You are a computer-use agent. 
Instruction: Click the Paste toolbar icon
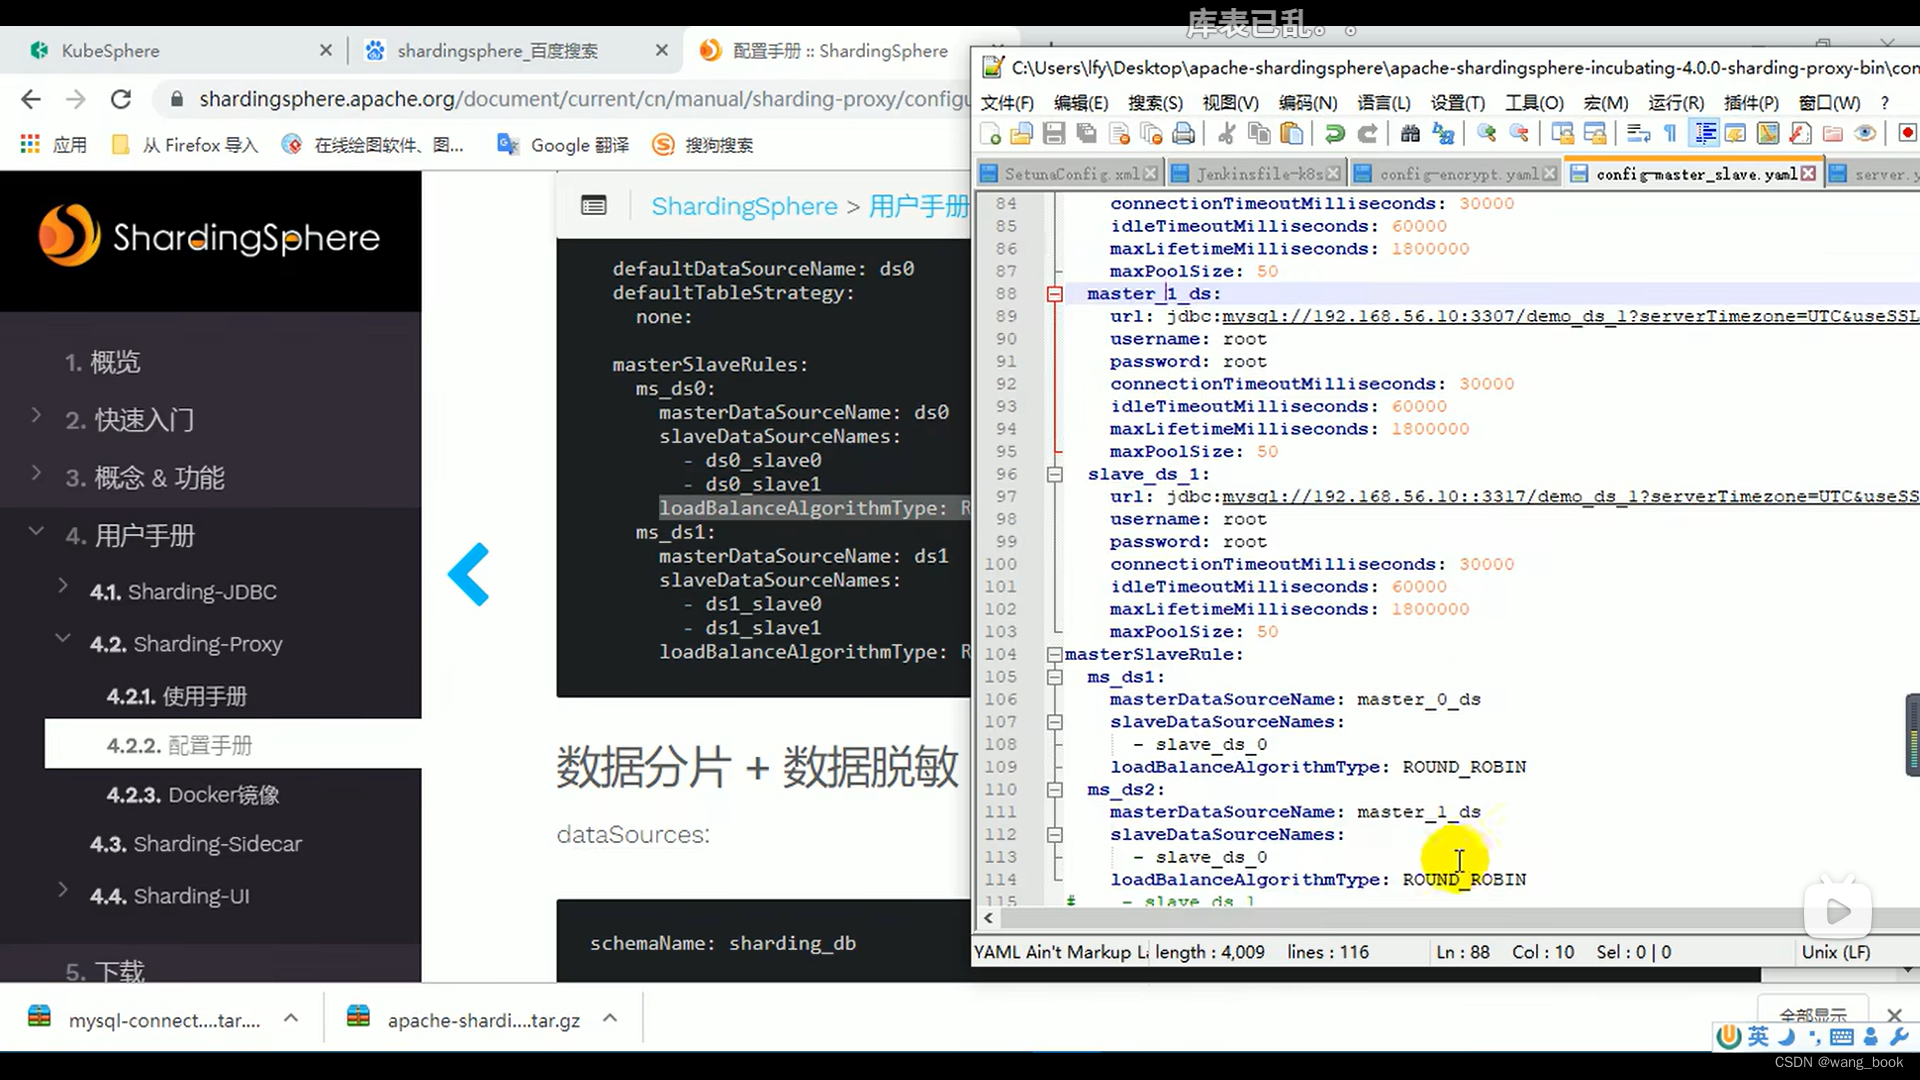coord(1292,133)
